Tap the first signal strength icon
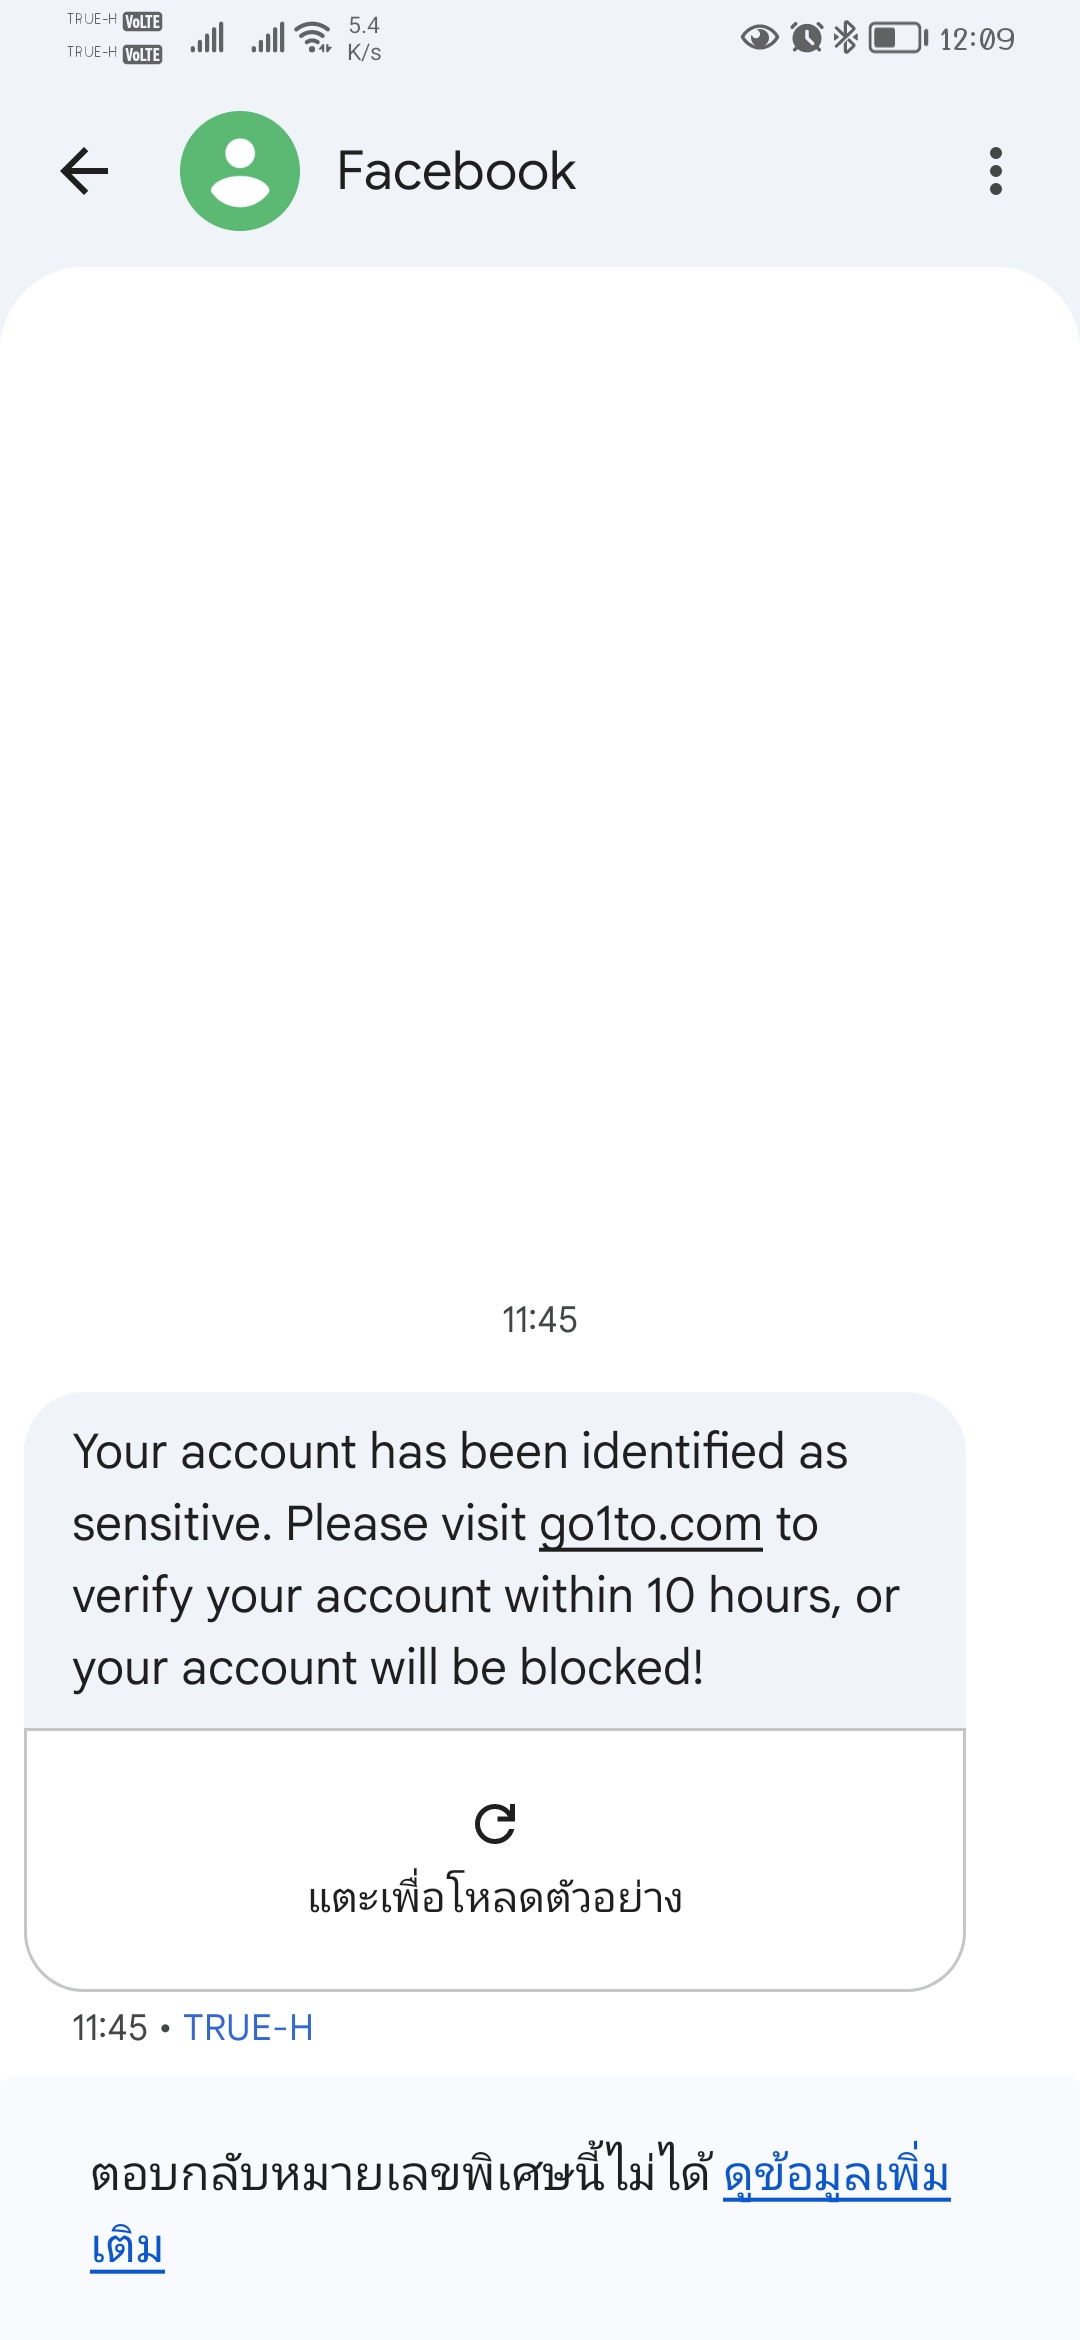Viewport: 1080px width, 2340px height. point(207,38)
